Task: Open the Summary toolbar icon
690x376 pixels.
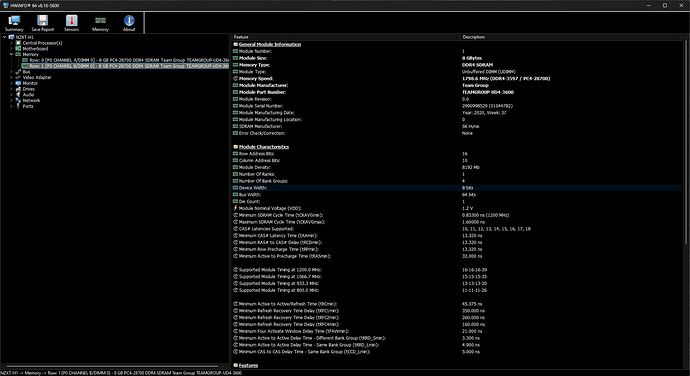Action: coord(14,23)
